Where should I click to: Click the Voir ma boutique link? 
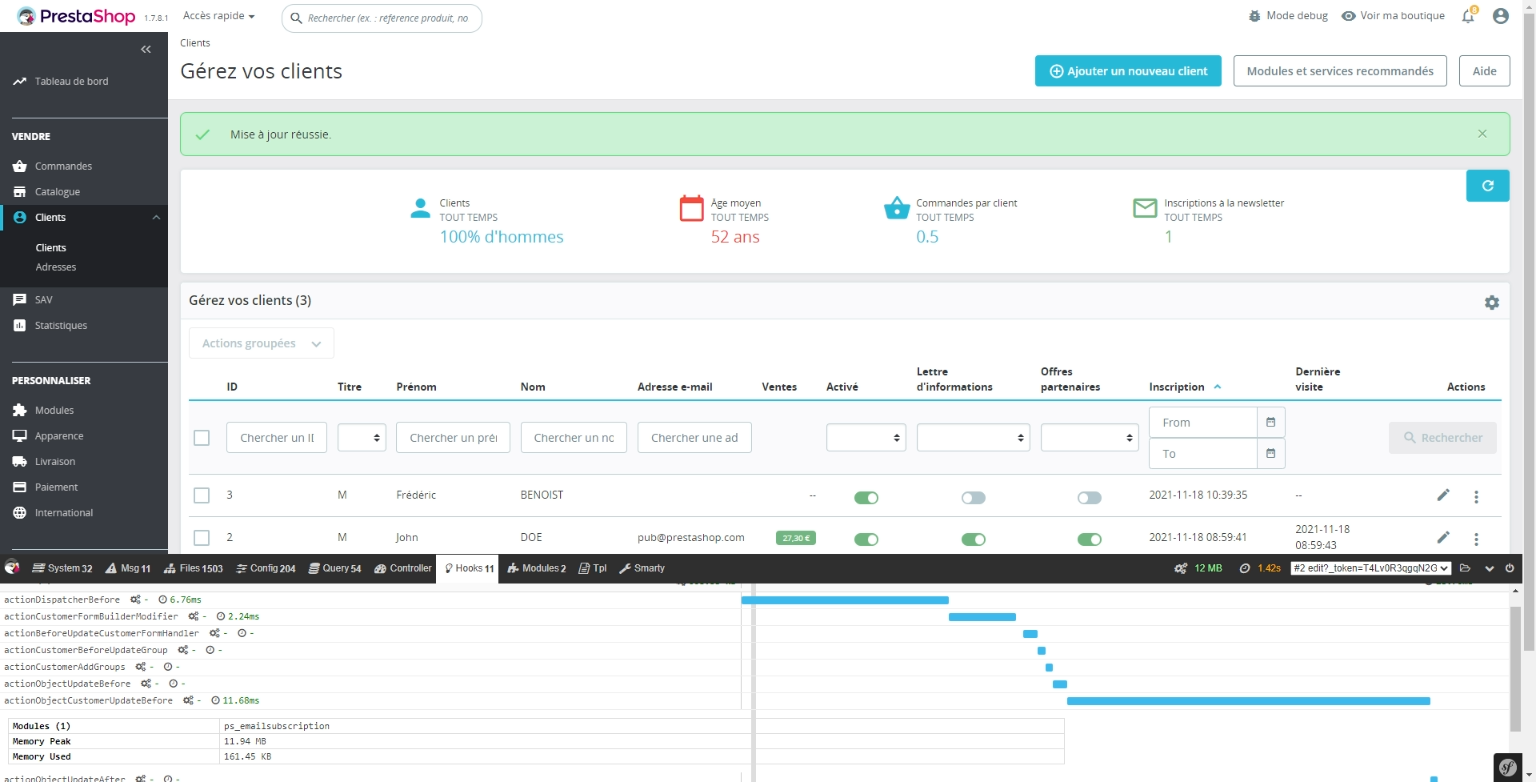click(x=1393, y=16)
